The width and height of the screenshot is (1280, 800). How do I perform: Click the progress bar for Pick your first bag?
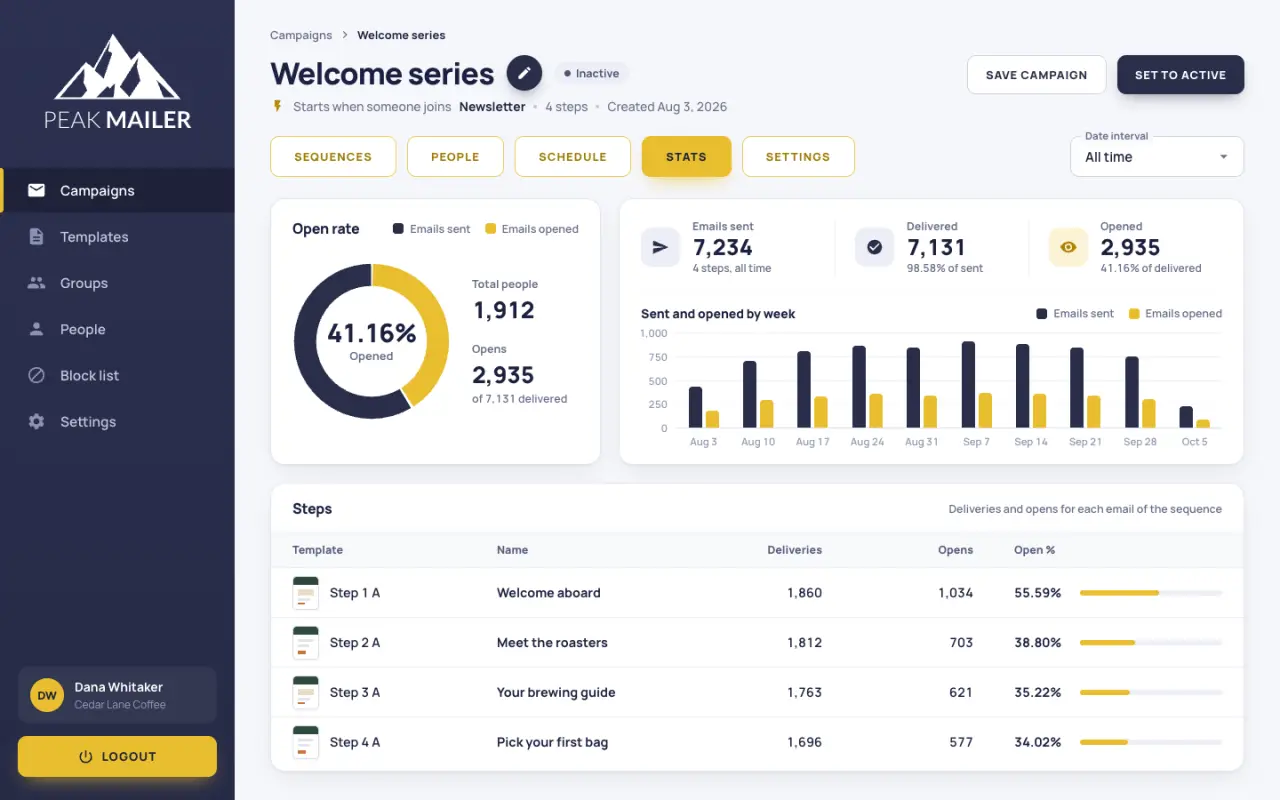point(1150,742)
